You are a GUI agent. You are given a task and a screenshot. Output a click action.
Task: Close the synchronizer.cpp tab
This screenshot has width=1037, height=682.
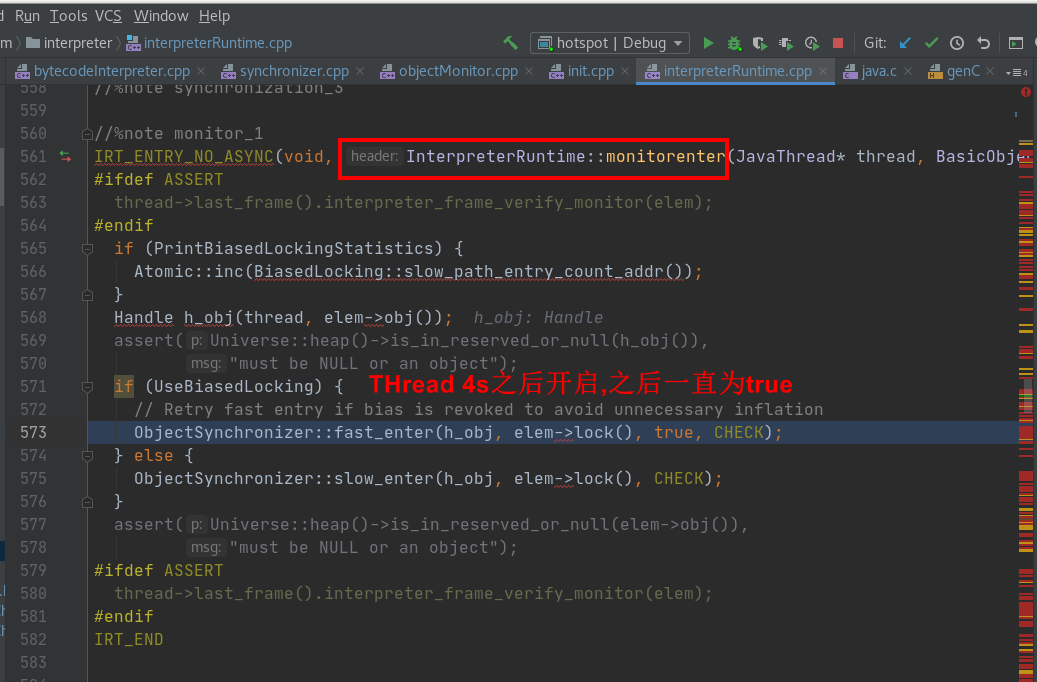point(360,71)
